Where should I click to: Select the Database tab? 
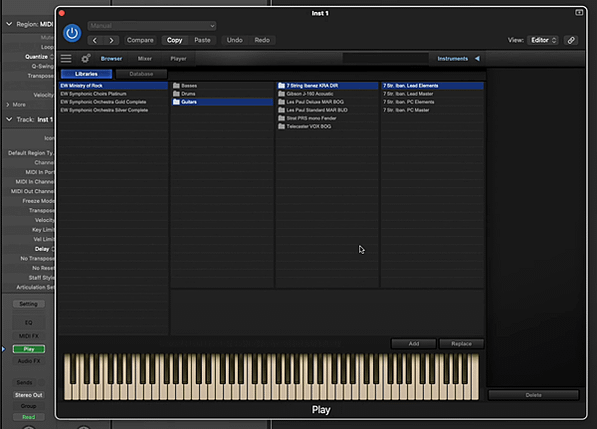point(141,74)
